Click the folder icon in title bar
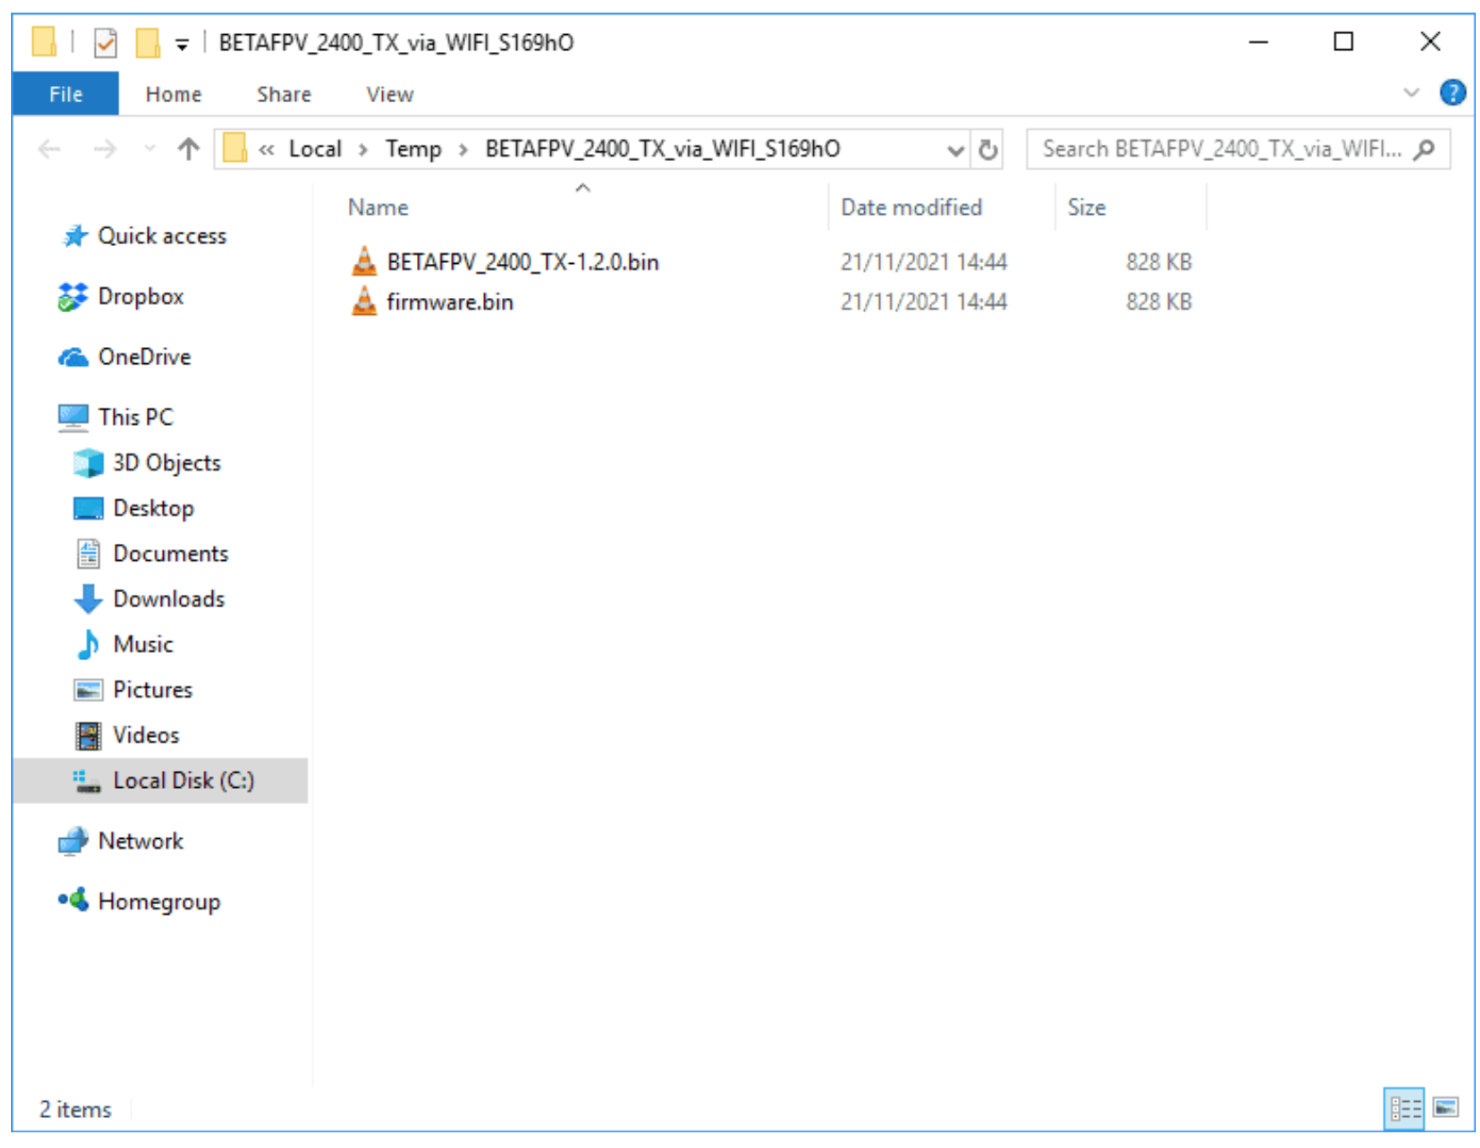The width and height of the screenshot is (1480, 1148). coord(44,42)
